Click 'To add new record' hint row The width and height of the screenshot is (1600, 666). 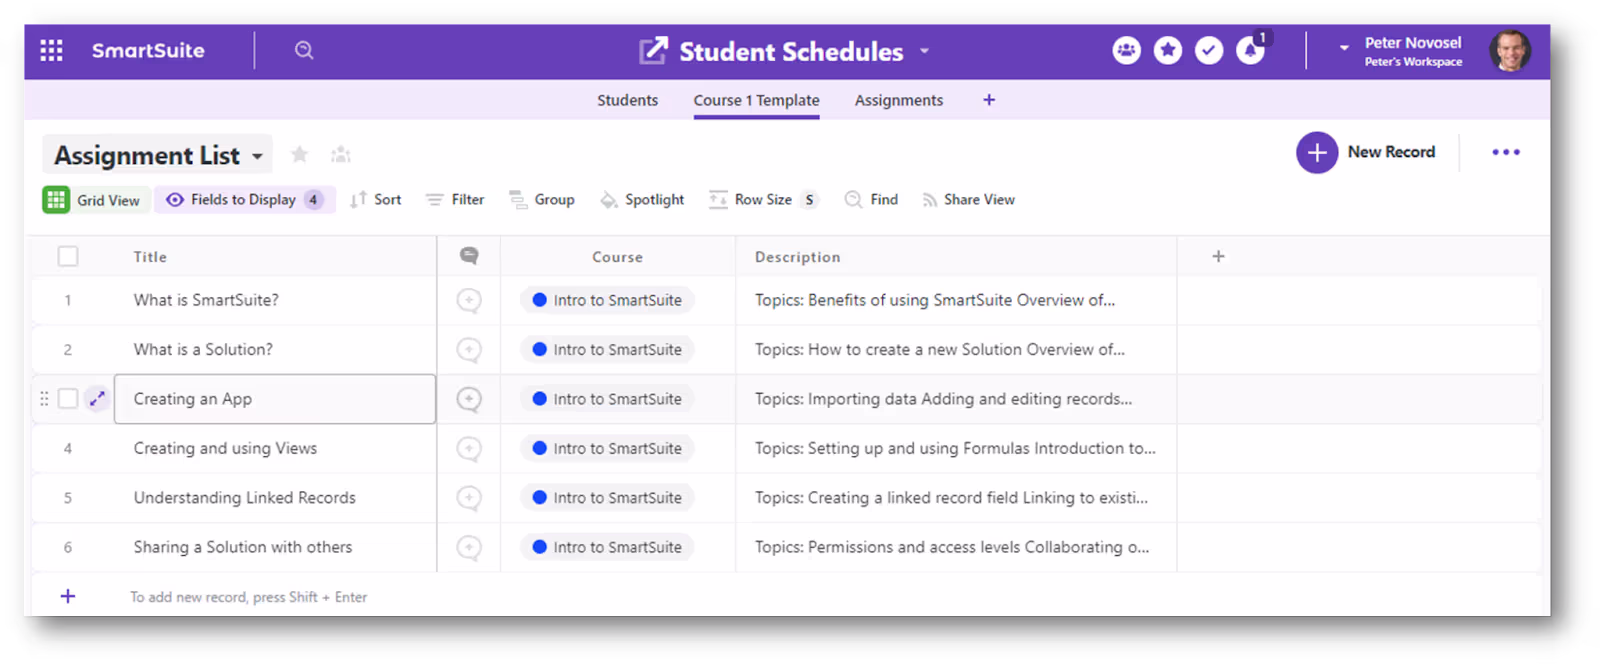(x=248, y=597)
